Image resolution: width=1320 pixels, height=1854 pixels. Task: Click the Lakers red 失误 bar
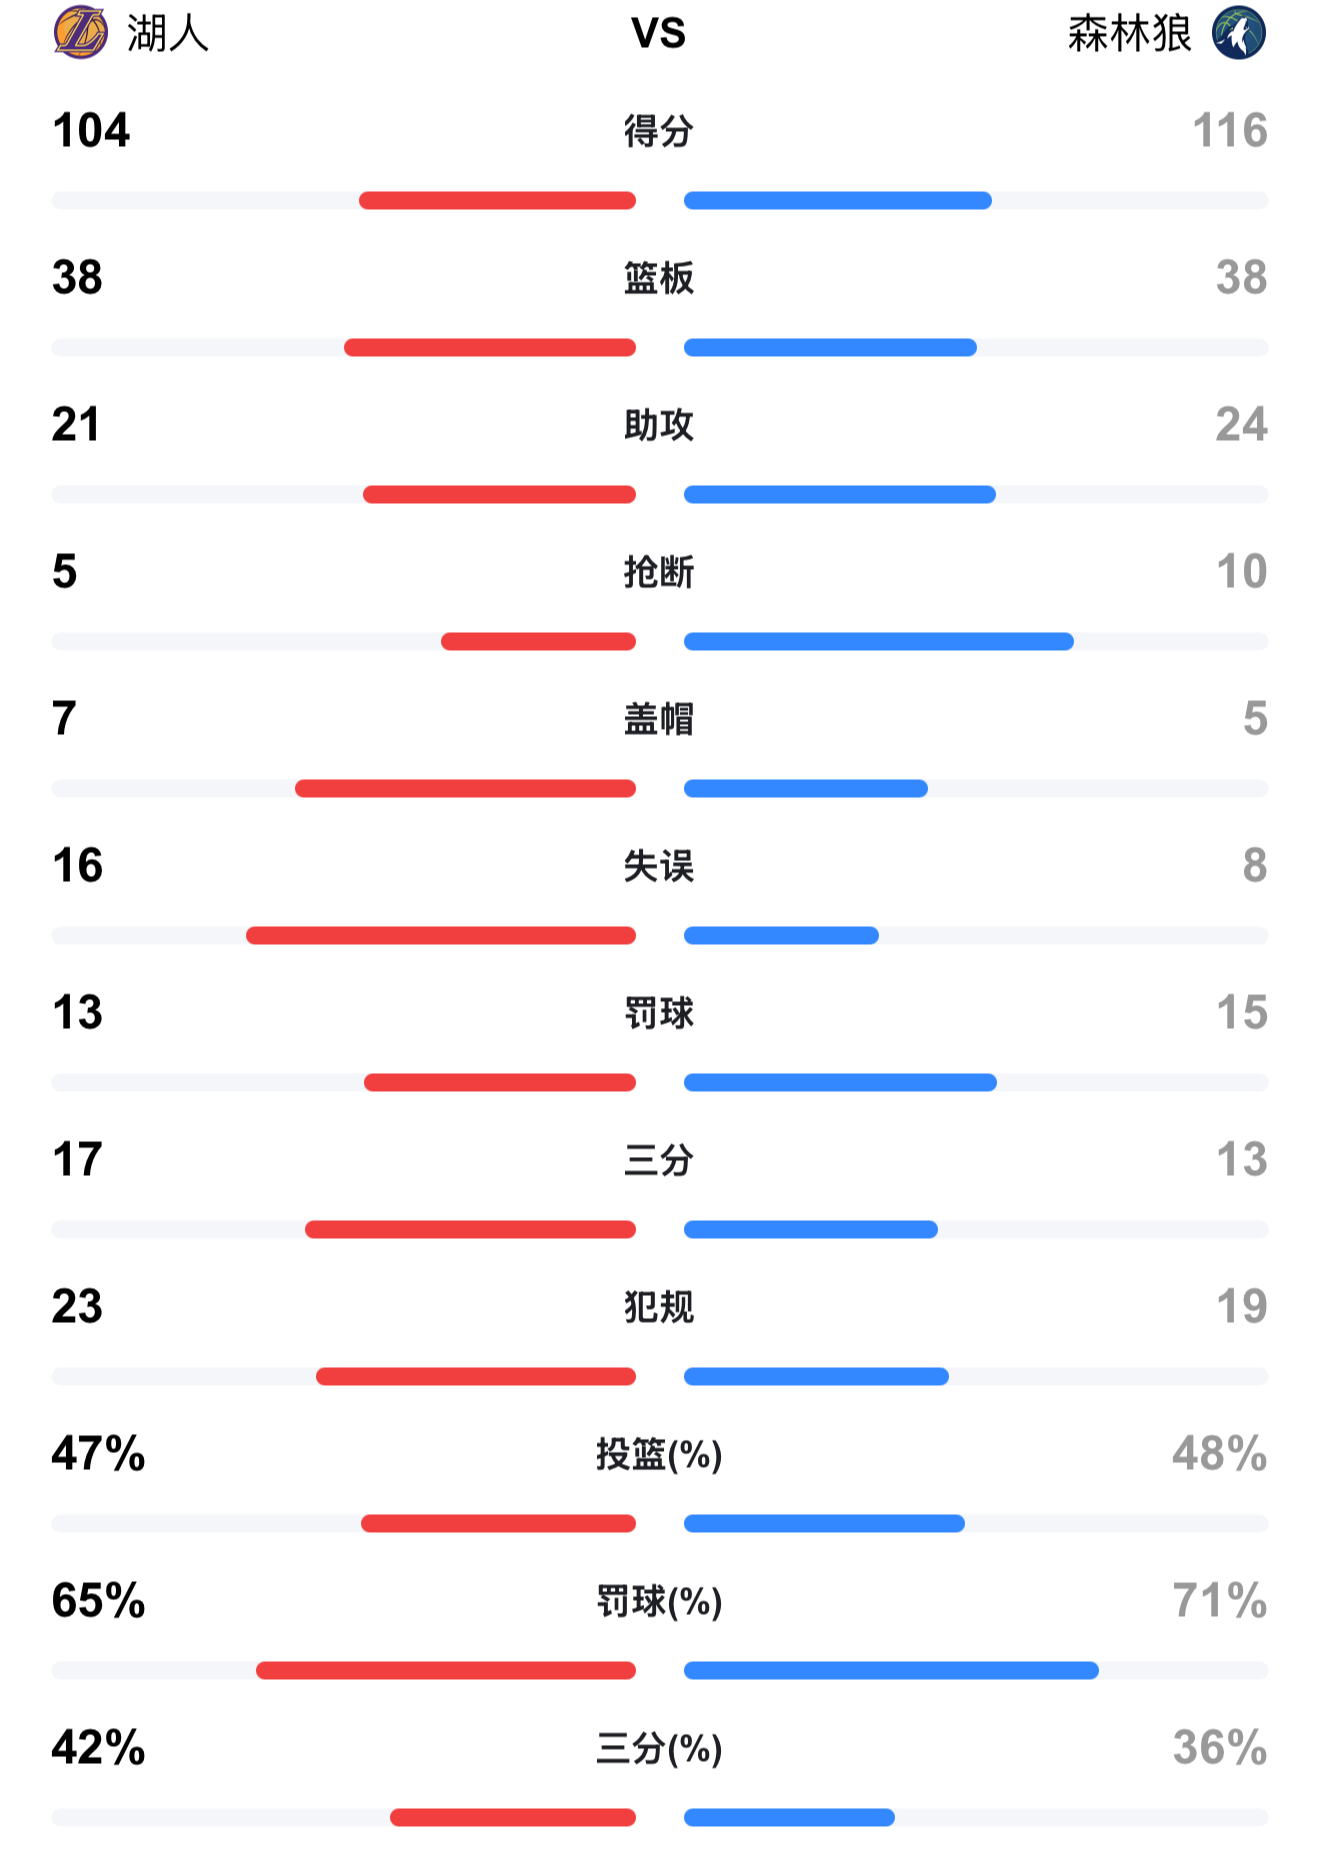pyautogui.click(x=441, y=936)
